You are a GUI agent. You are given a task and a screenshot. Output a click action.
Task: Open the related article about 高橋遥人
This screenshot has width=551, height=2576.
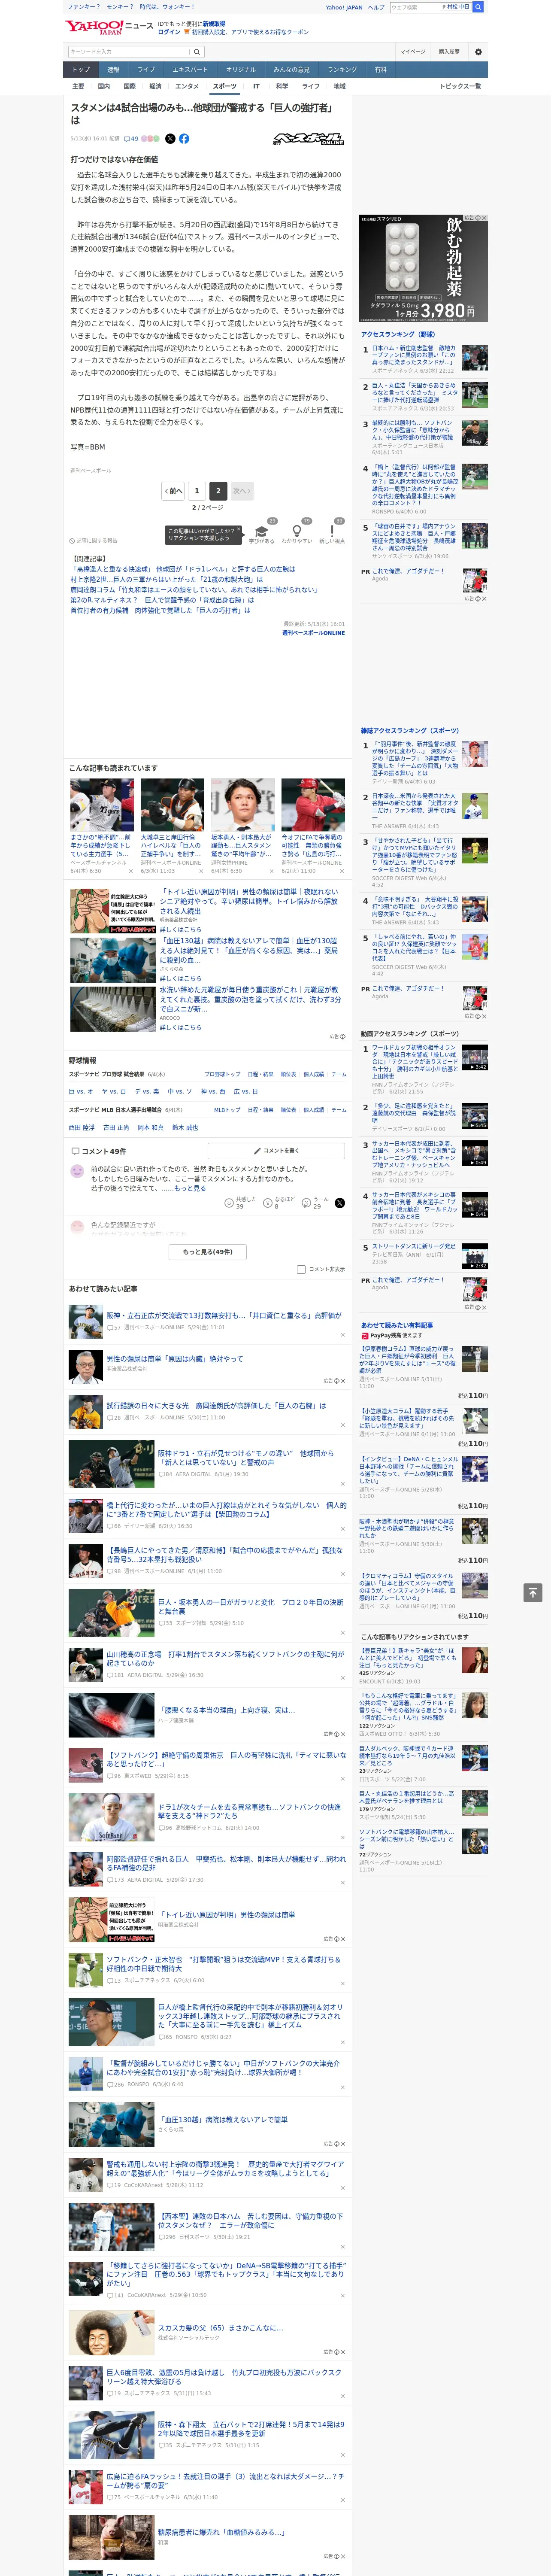click(182, 569)
